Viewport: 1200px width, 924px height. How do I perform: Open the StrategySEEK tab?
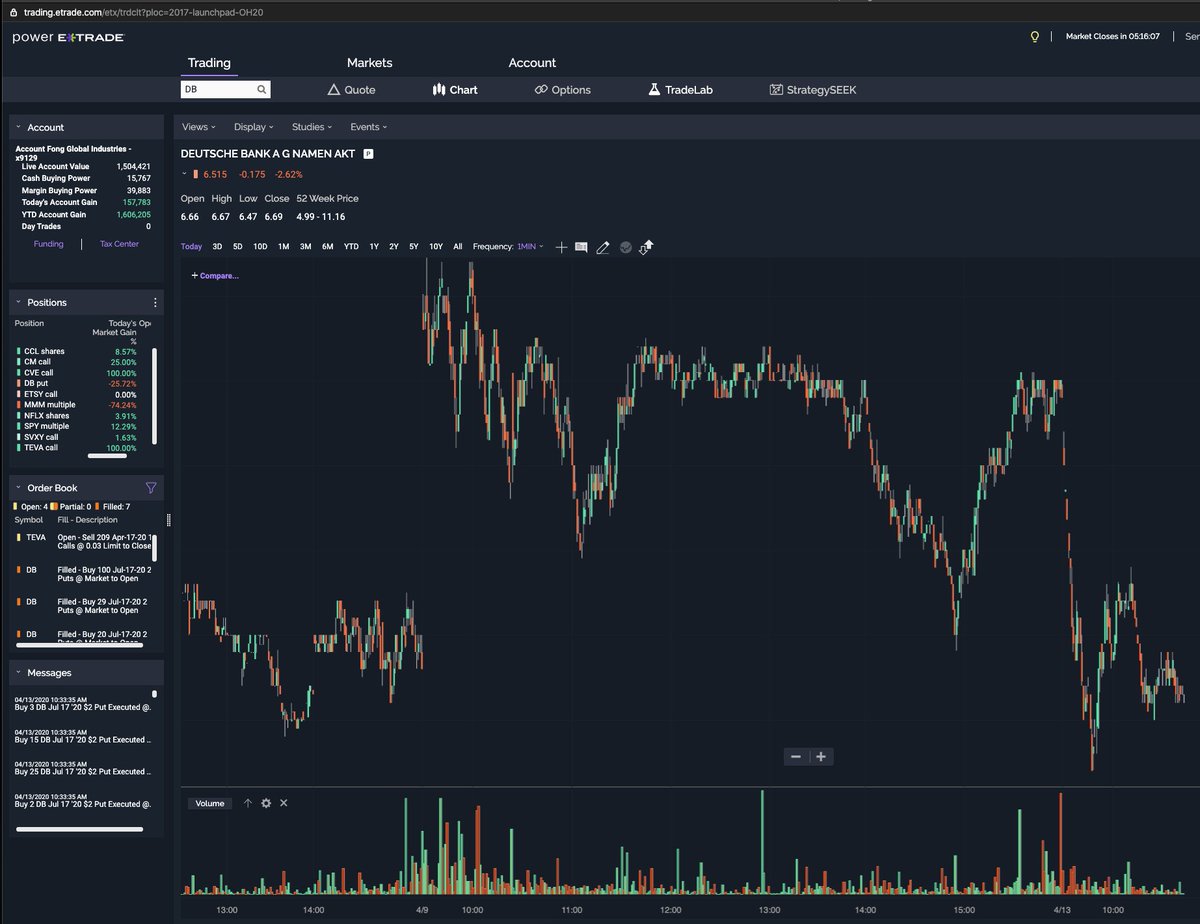(813, 89)
